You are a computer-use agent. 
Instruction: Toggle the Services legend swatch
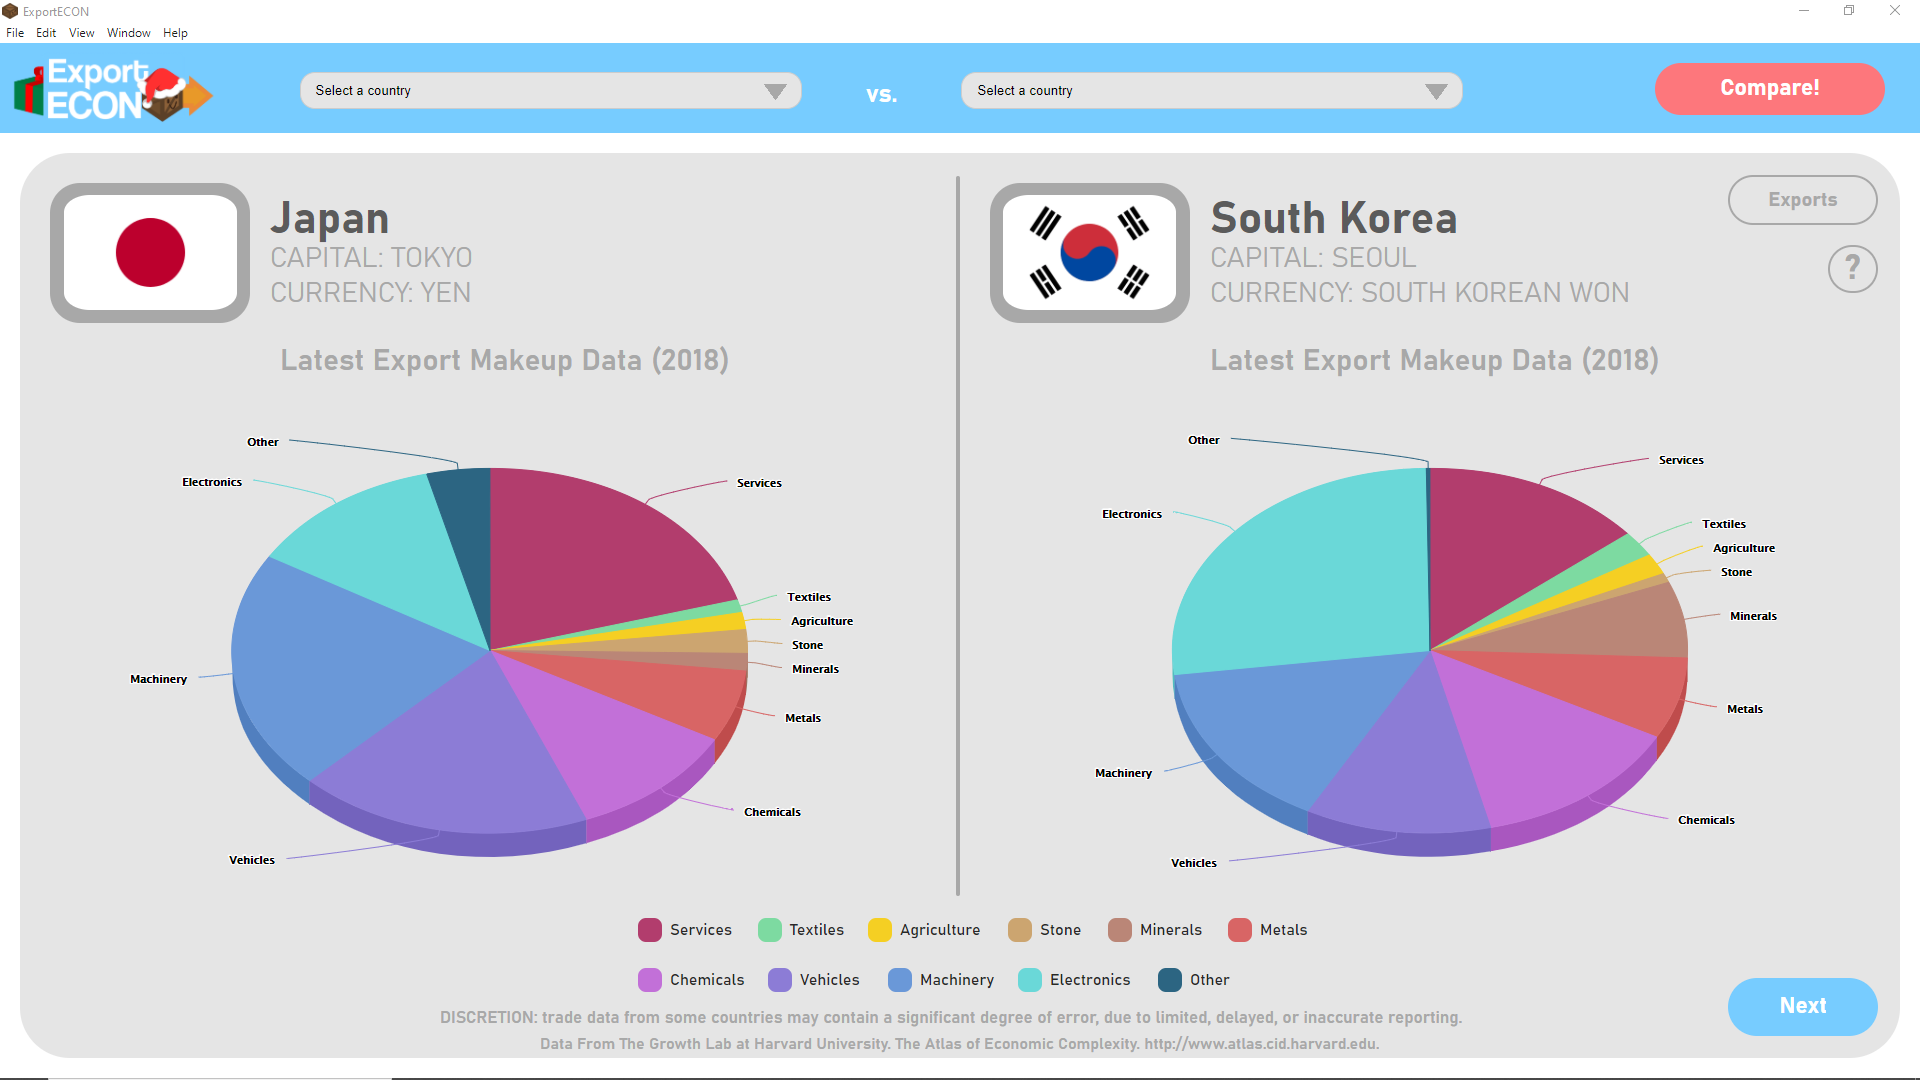tap(650, 930)
